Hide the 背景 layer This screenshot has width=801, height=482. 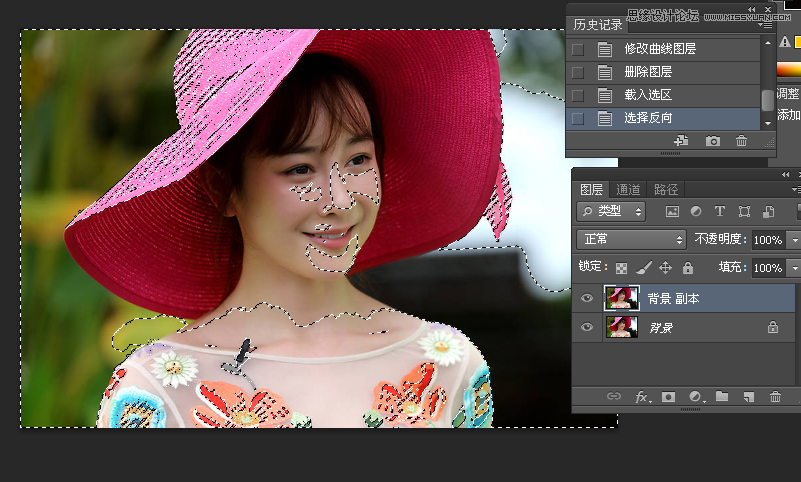(586, 327)
